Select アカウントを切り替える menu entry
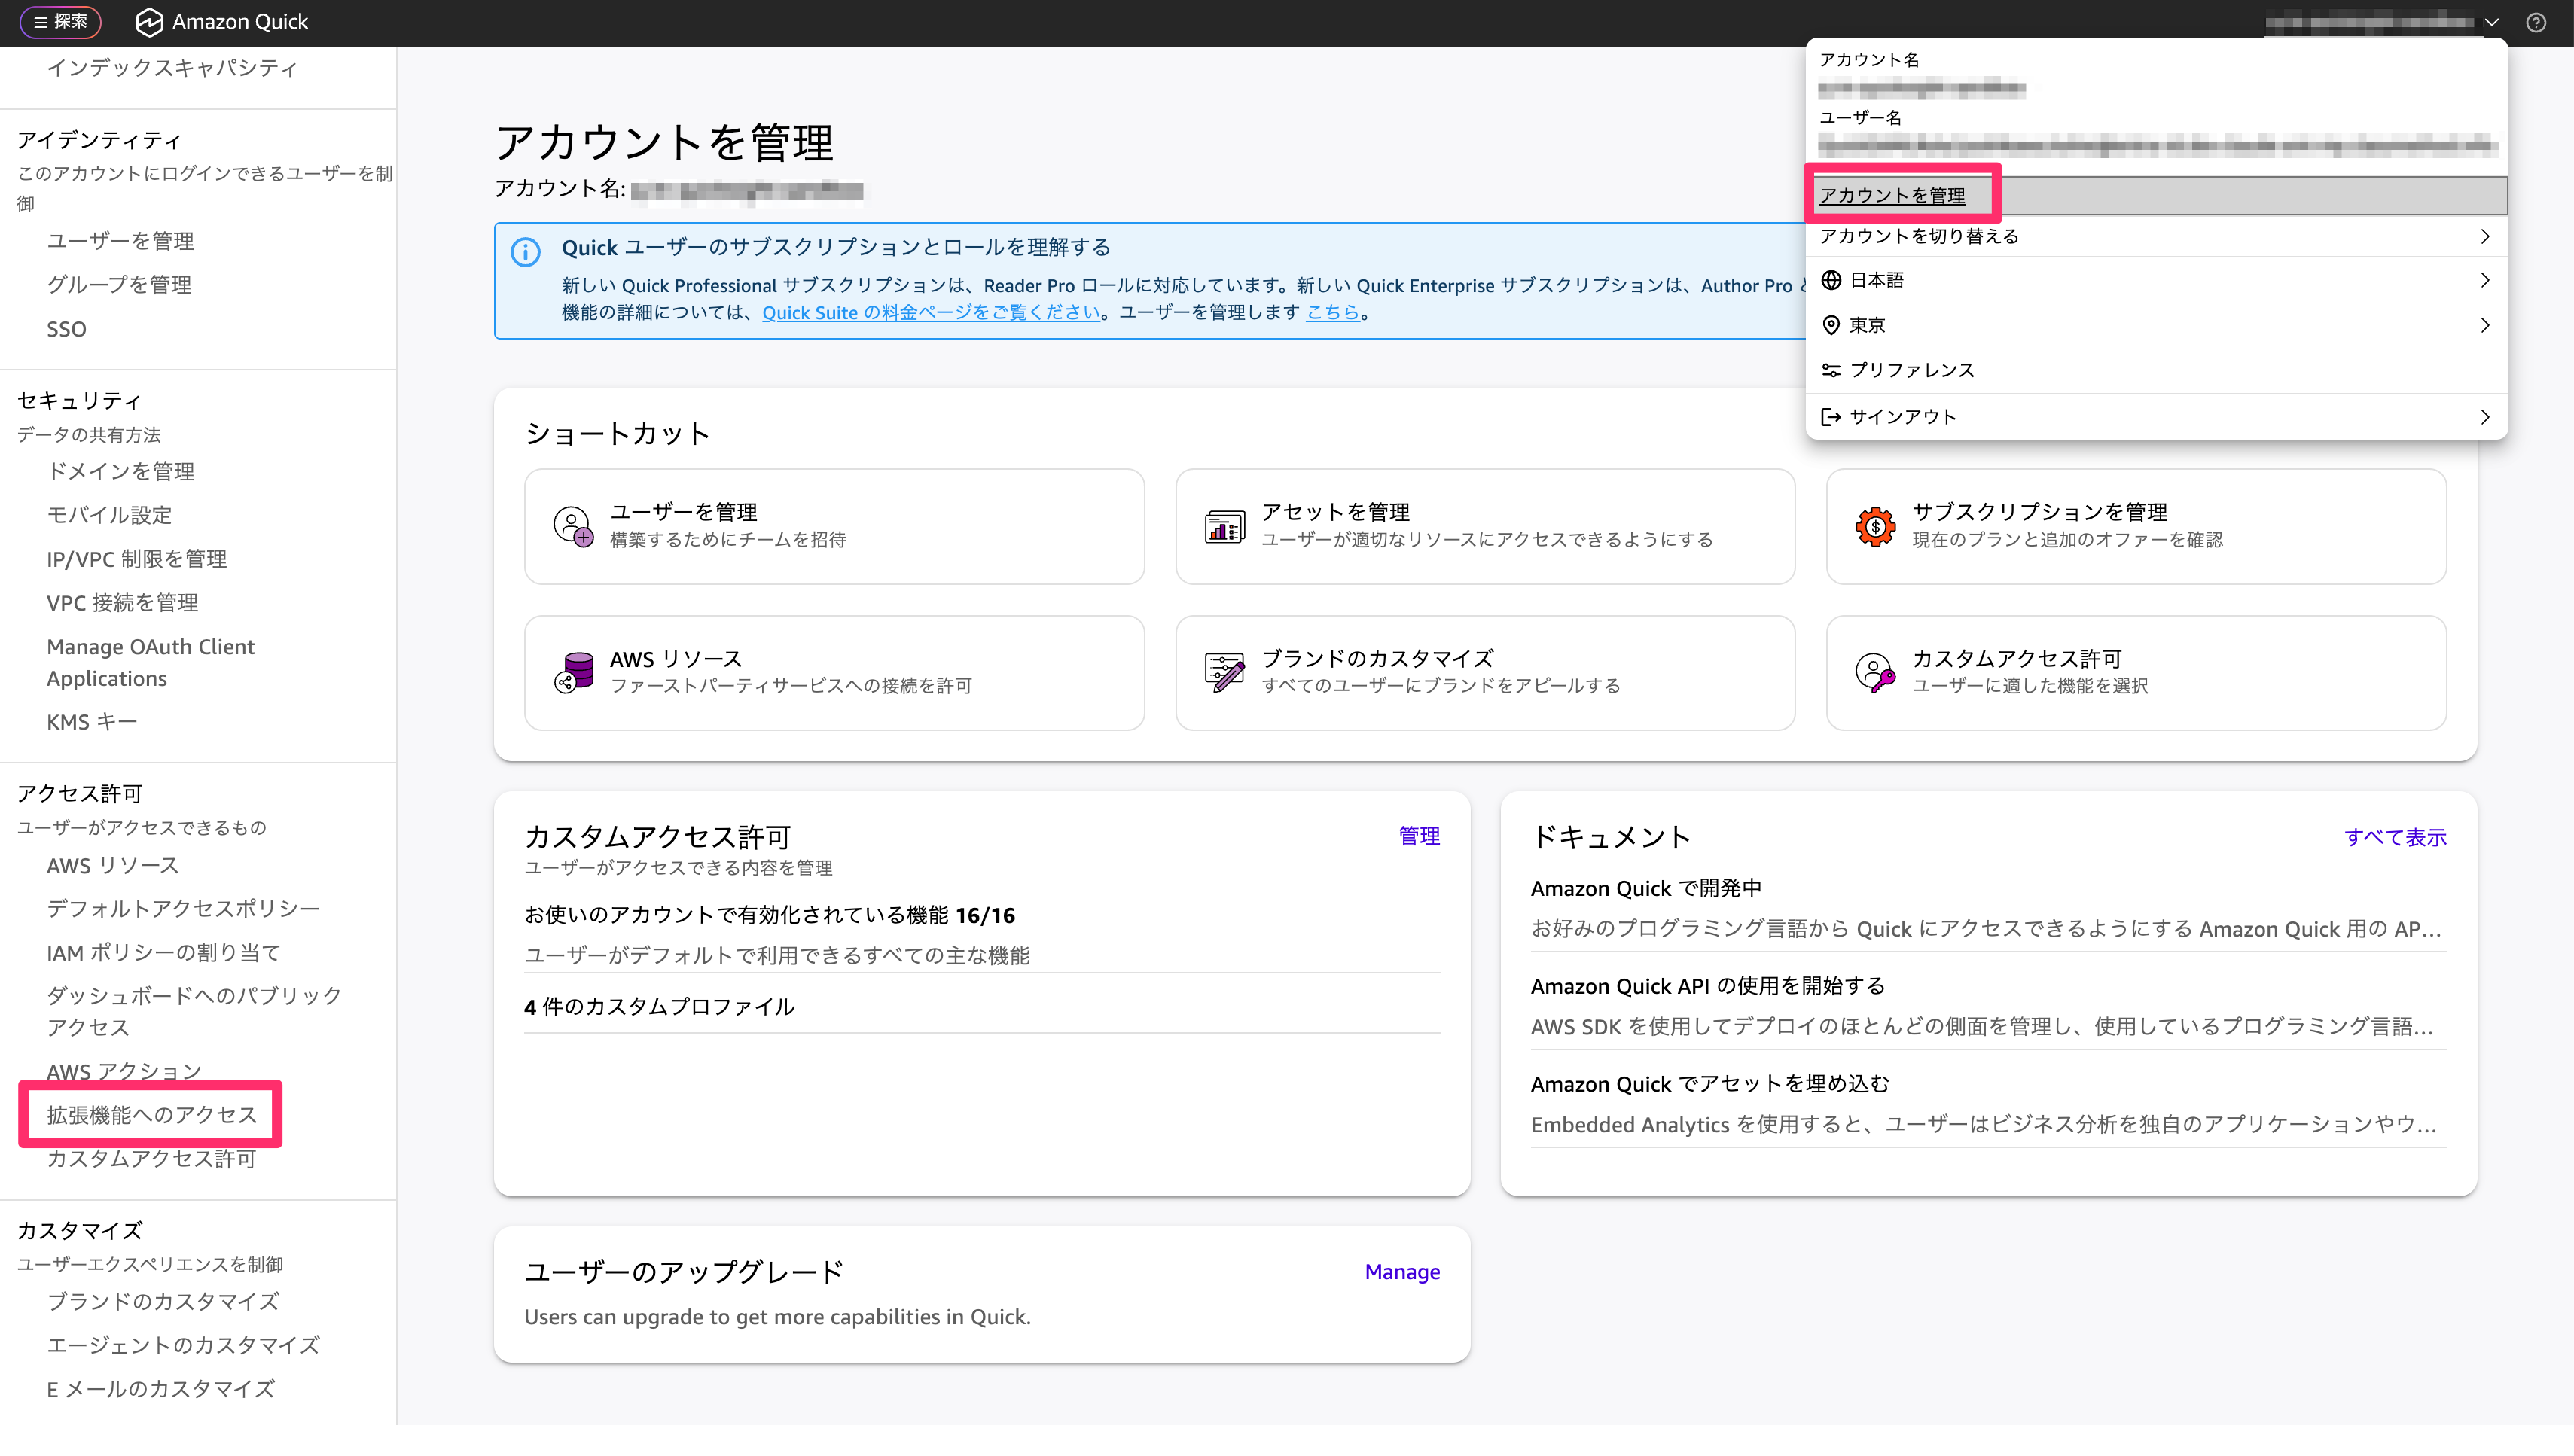The width and height of the screenshot is (2574, 1456). 2156,236
